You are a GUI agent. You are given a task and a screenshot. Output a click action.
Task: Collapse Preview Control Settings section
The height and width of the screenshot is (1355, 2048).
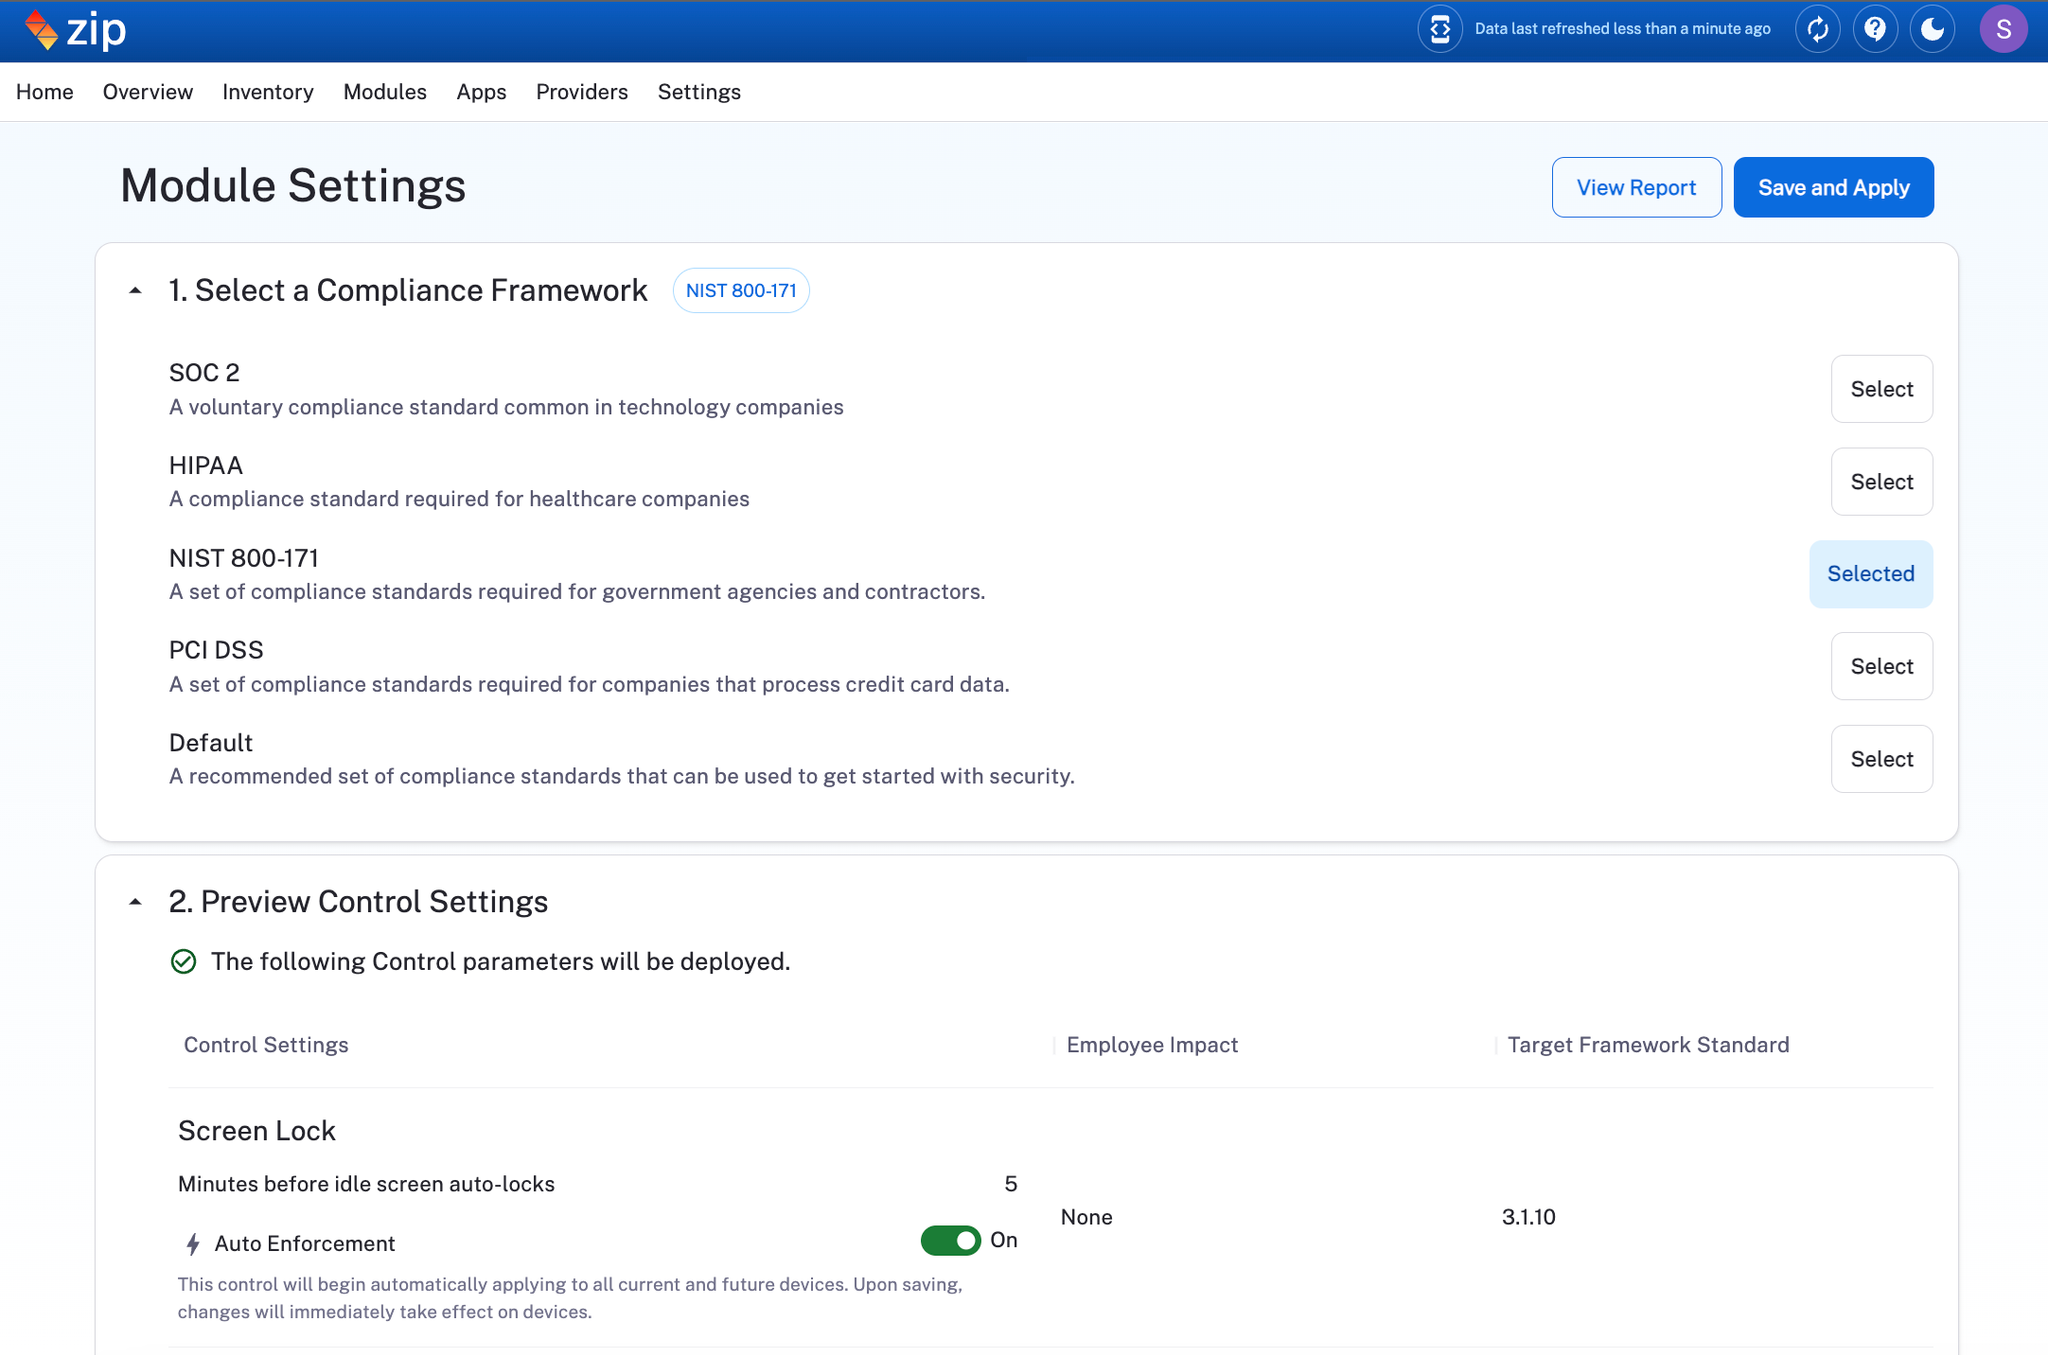tap(135, 902)
